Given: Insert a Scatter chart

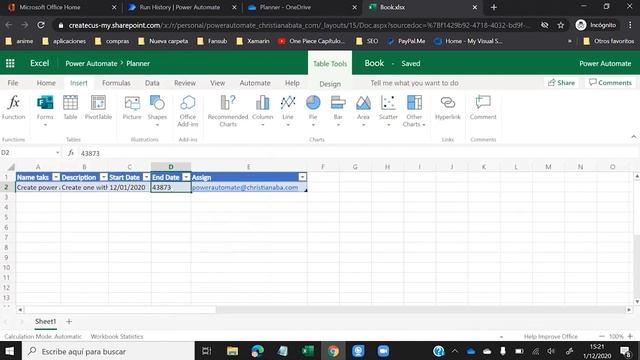Looking at the screenshot, I should (388, 109).
